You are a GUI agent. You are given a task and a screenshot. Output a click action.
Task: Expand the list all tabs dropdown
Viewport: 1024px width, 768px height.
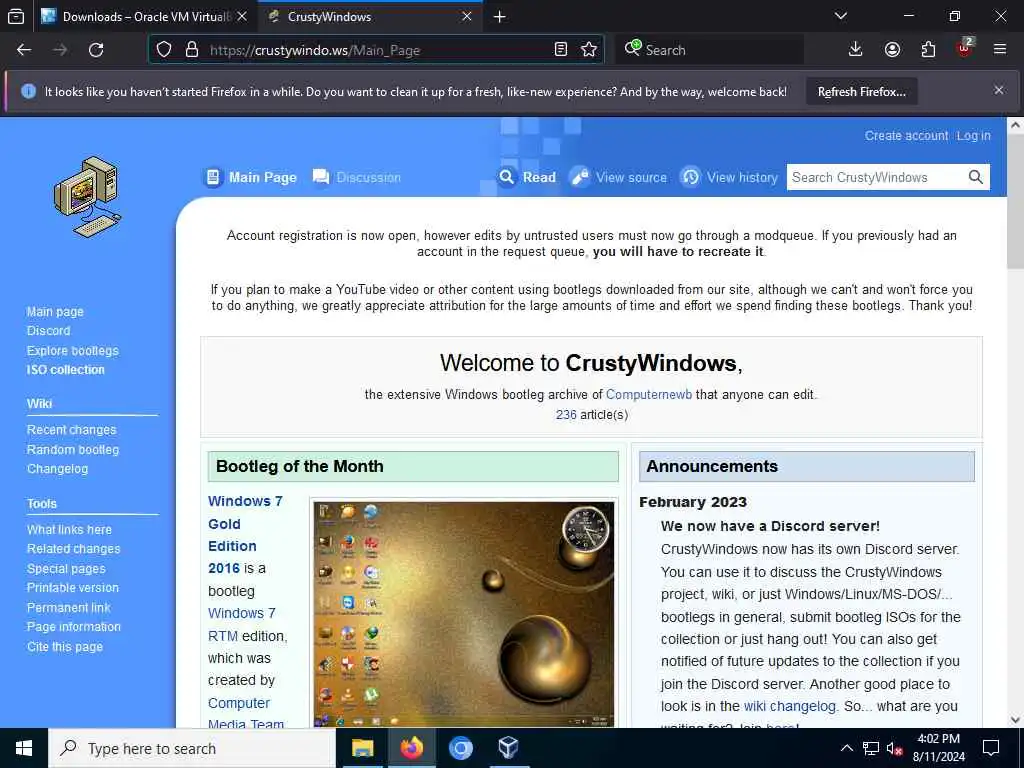(x=841, y=16)
